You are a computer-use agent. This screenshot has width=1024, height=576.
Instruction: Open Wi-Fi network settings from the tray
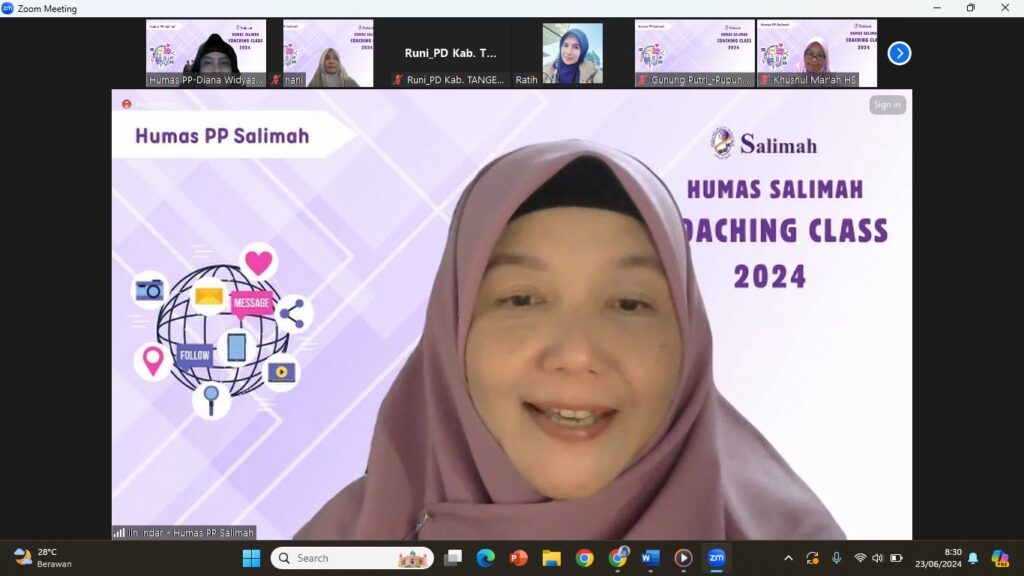860,558
